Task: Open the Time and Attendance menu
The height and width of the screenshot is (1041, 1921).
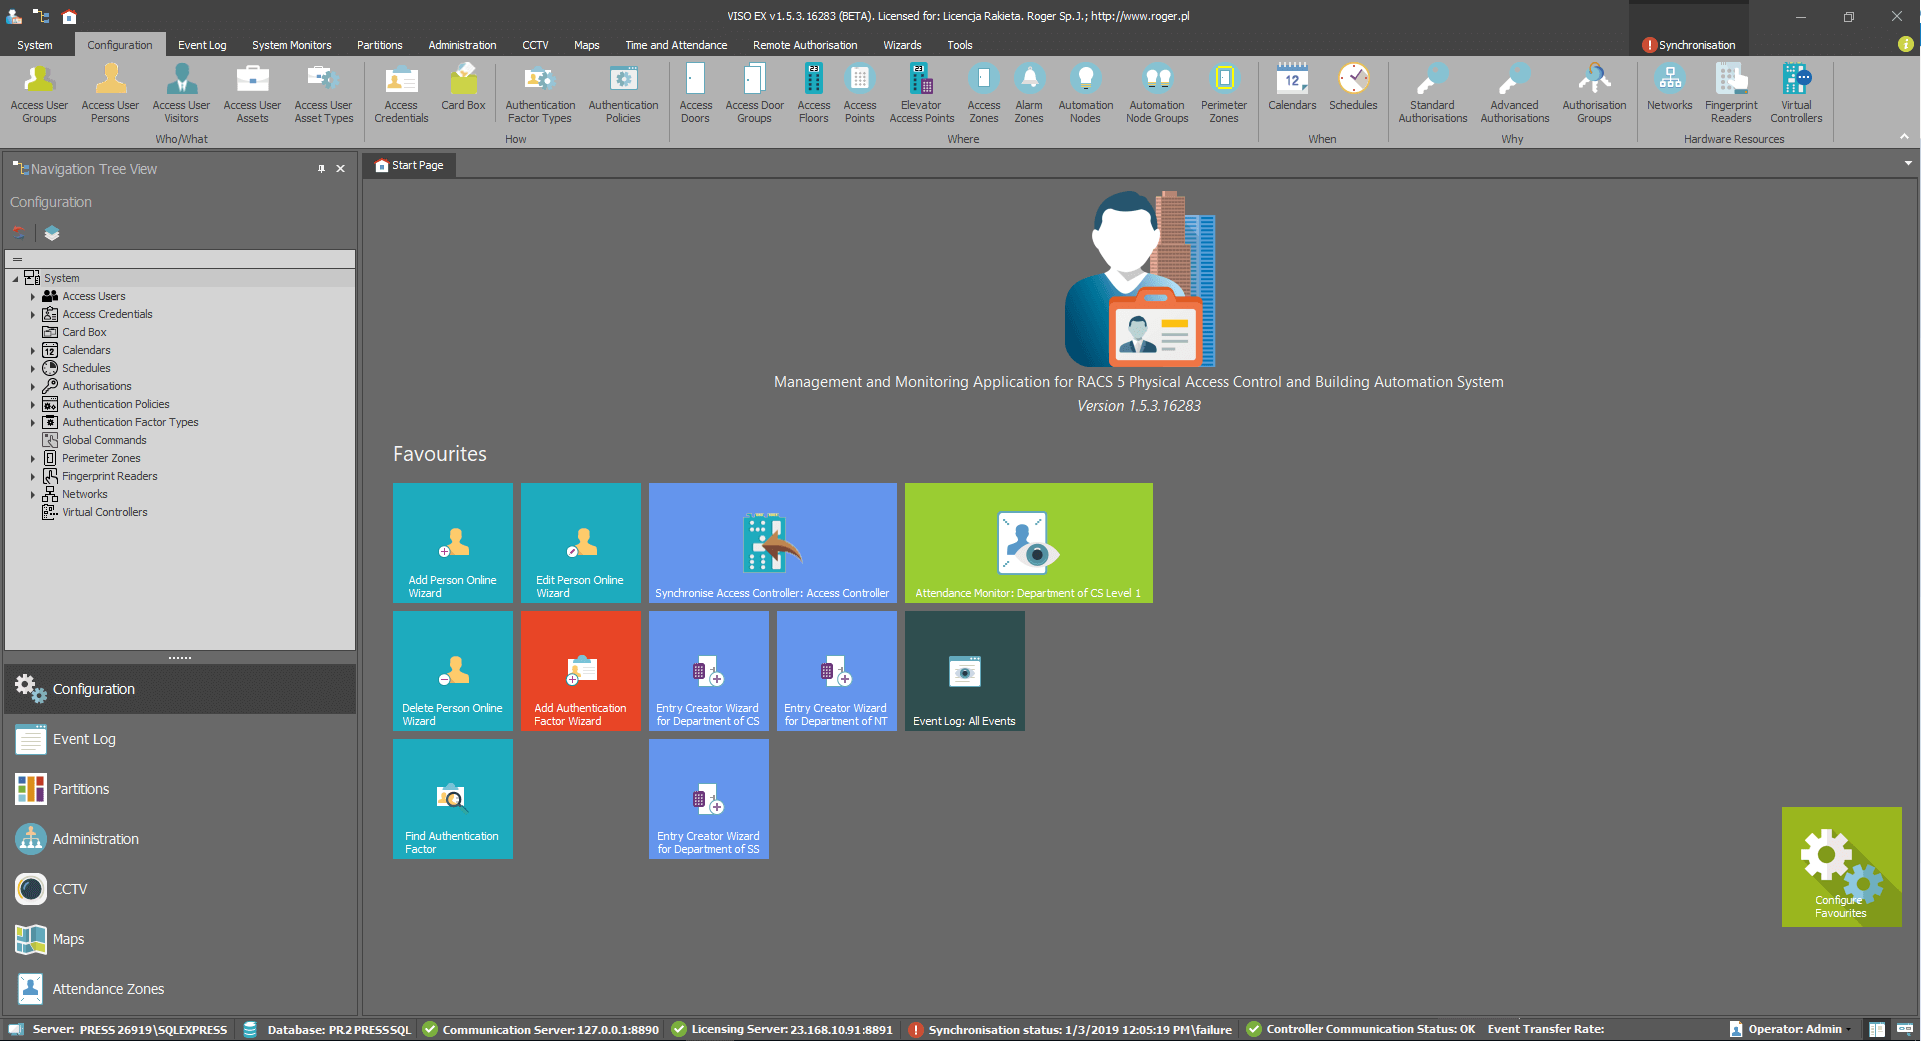Action: [676, 45]
